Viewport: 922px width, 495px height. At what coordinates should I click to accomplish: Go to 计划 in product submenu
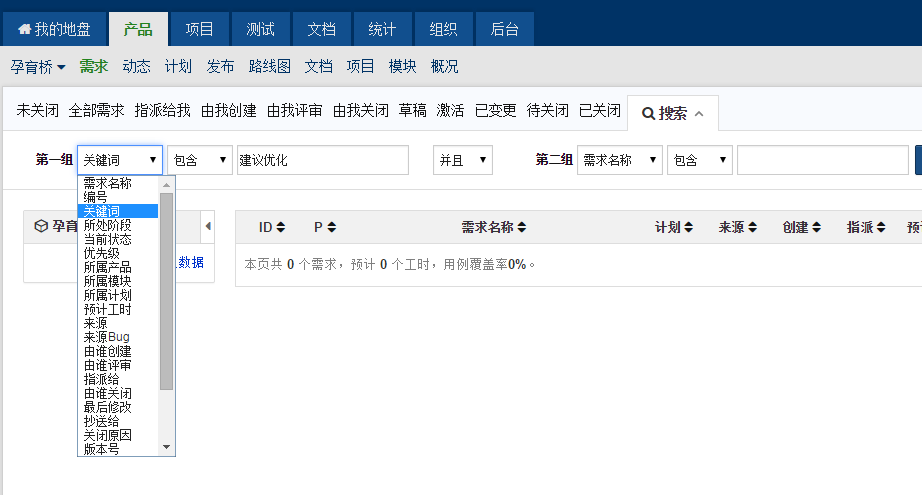(x=178, y=66)
